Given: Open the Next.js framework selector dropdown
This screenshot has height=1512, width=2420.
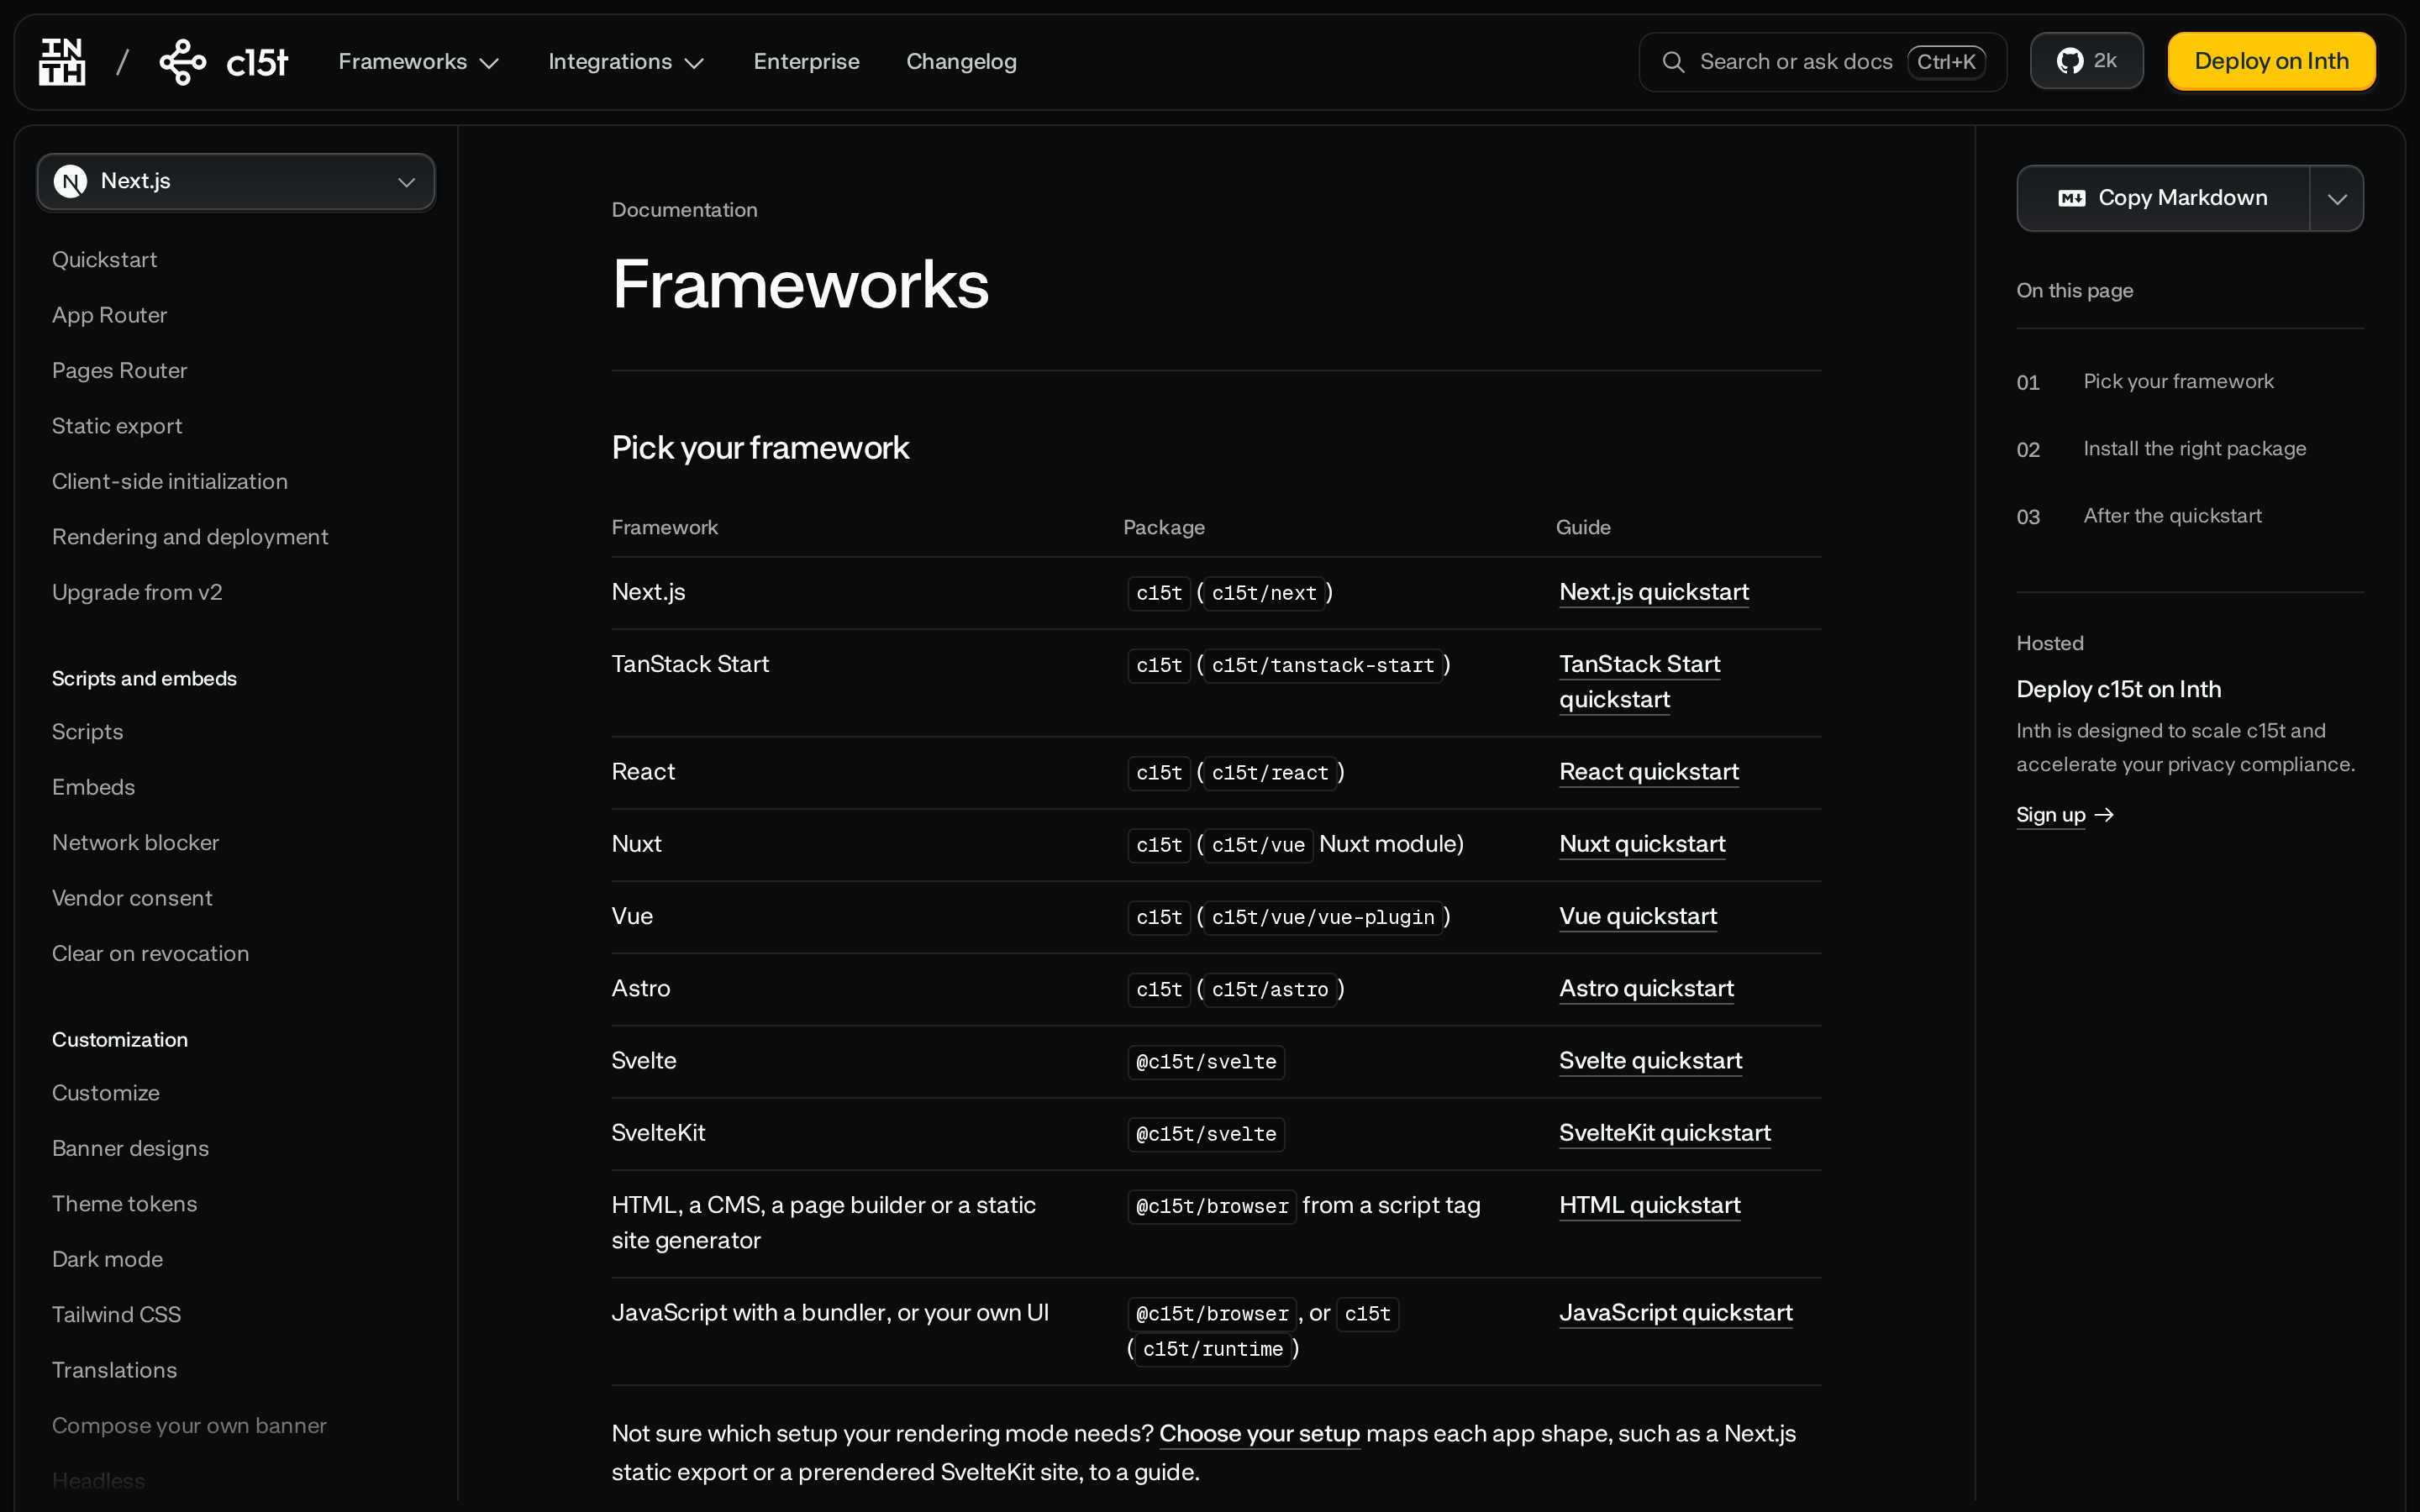Looking at the screenshot, I should (x=236, y=181).
